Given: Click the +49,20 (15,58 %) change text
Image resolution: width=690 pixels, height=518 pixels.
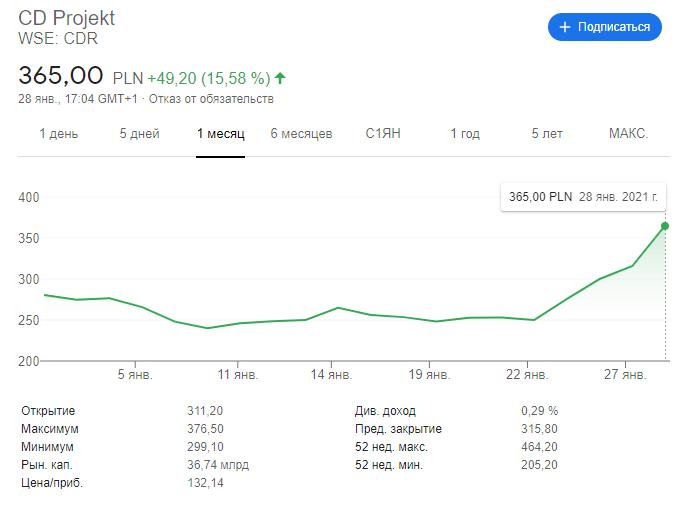Looking at the screenshot, I should 209,78.
